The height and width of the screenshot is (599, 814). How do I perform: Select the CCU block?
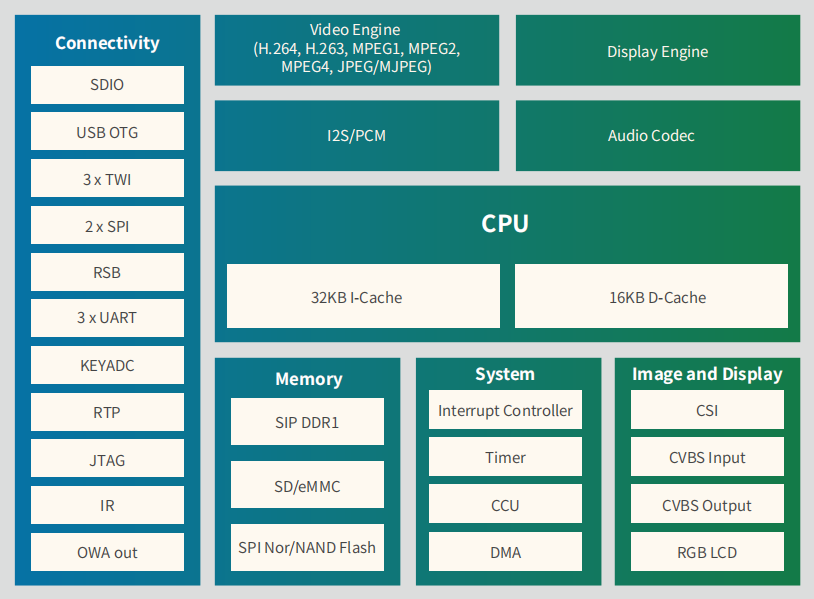pyautogui.click(x=505, y=503)
